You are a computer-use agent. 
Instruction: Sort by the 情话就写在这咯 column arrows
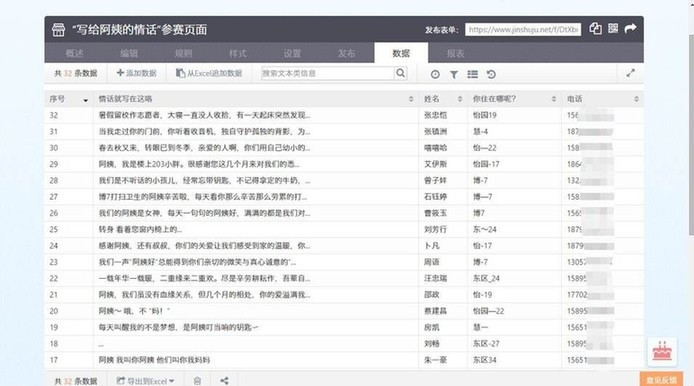411,99
